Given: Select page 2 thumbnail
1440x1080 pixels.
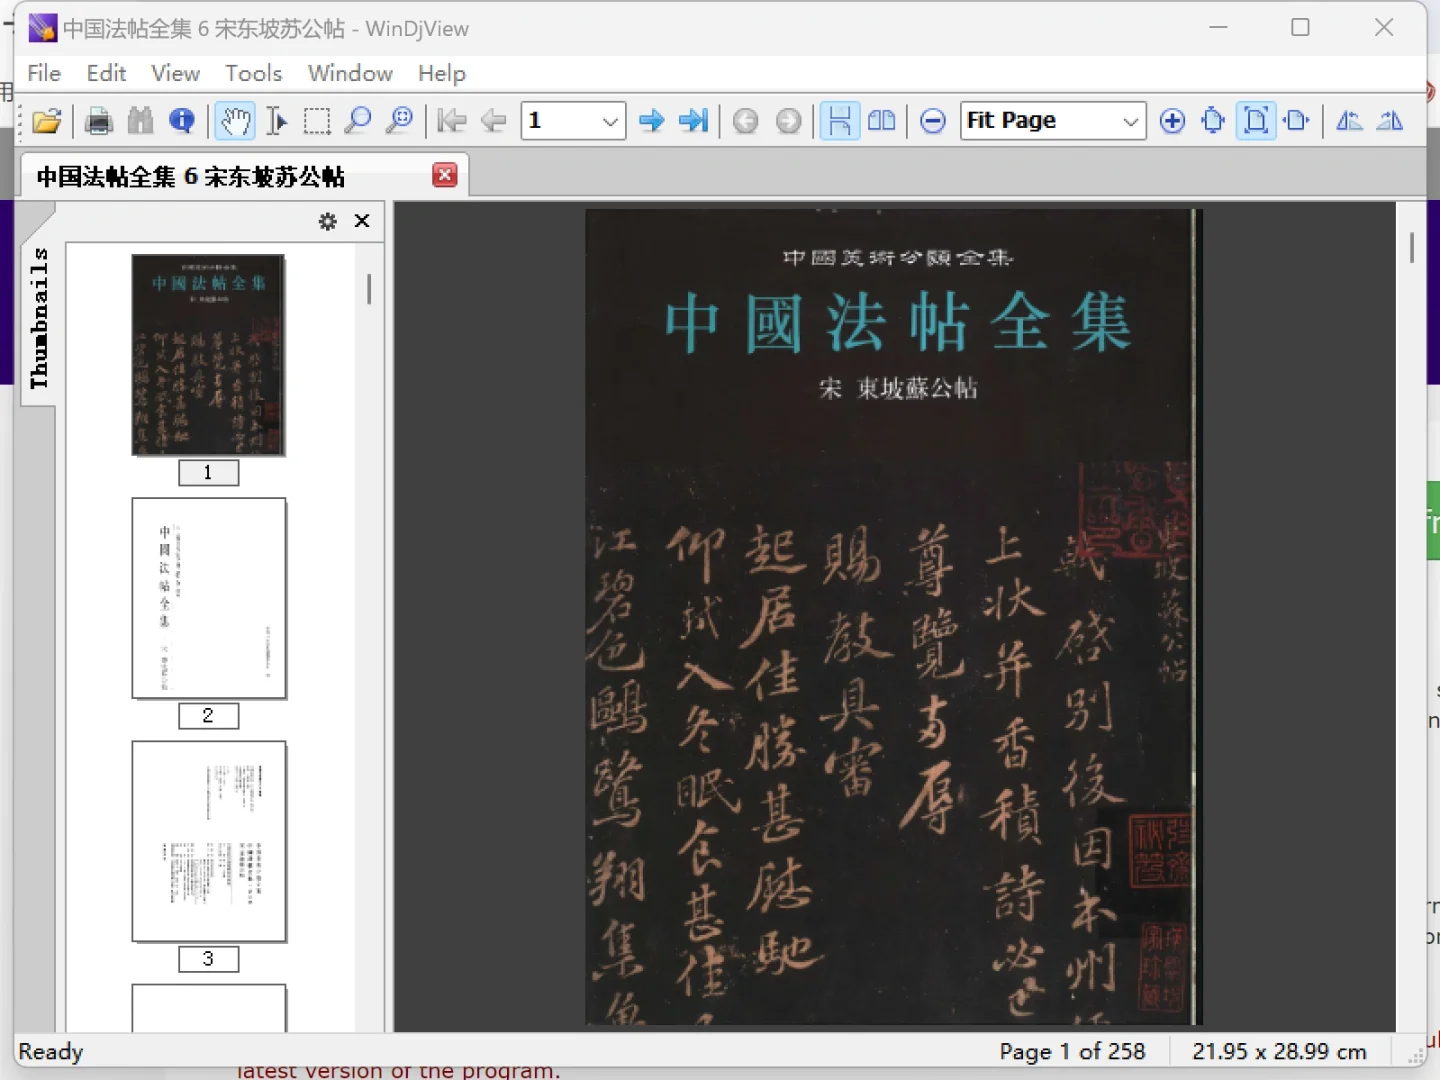Looking at the screenshot, I should pos(209,598).
